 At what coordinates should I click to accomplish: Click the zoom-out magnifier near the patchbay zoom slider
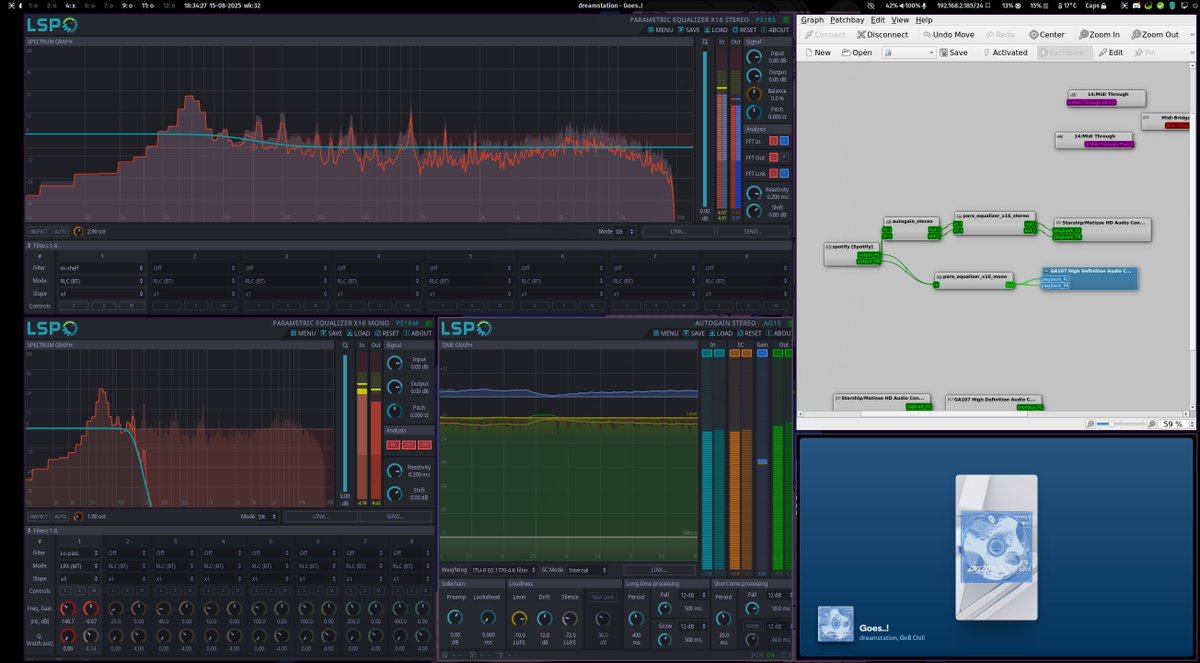pyautogui.click(x=1089, y=424)
